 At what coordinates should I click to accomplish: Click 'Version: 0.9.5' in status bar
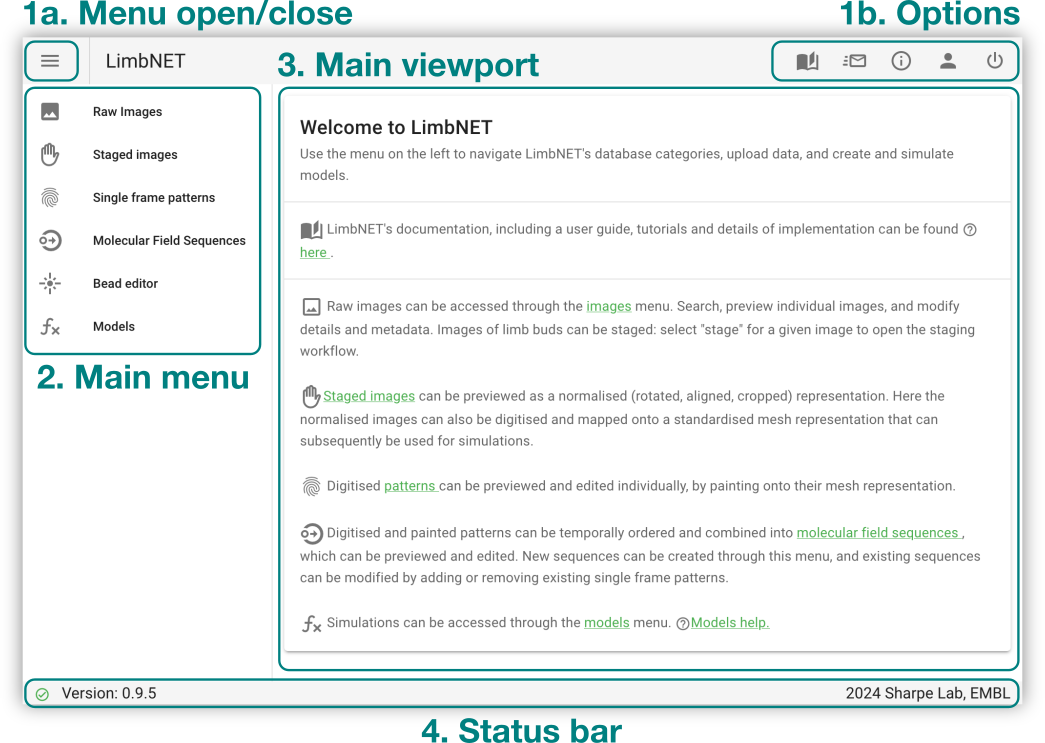[x=109, y=693]
